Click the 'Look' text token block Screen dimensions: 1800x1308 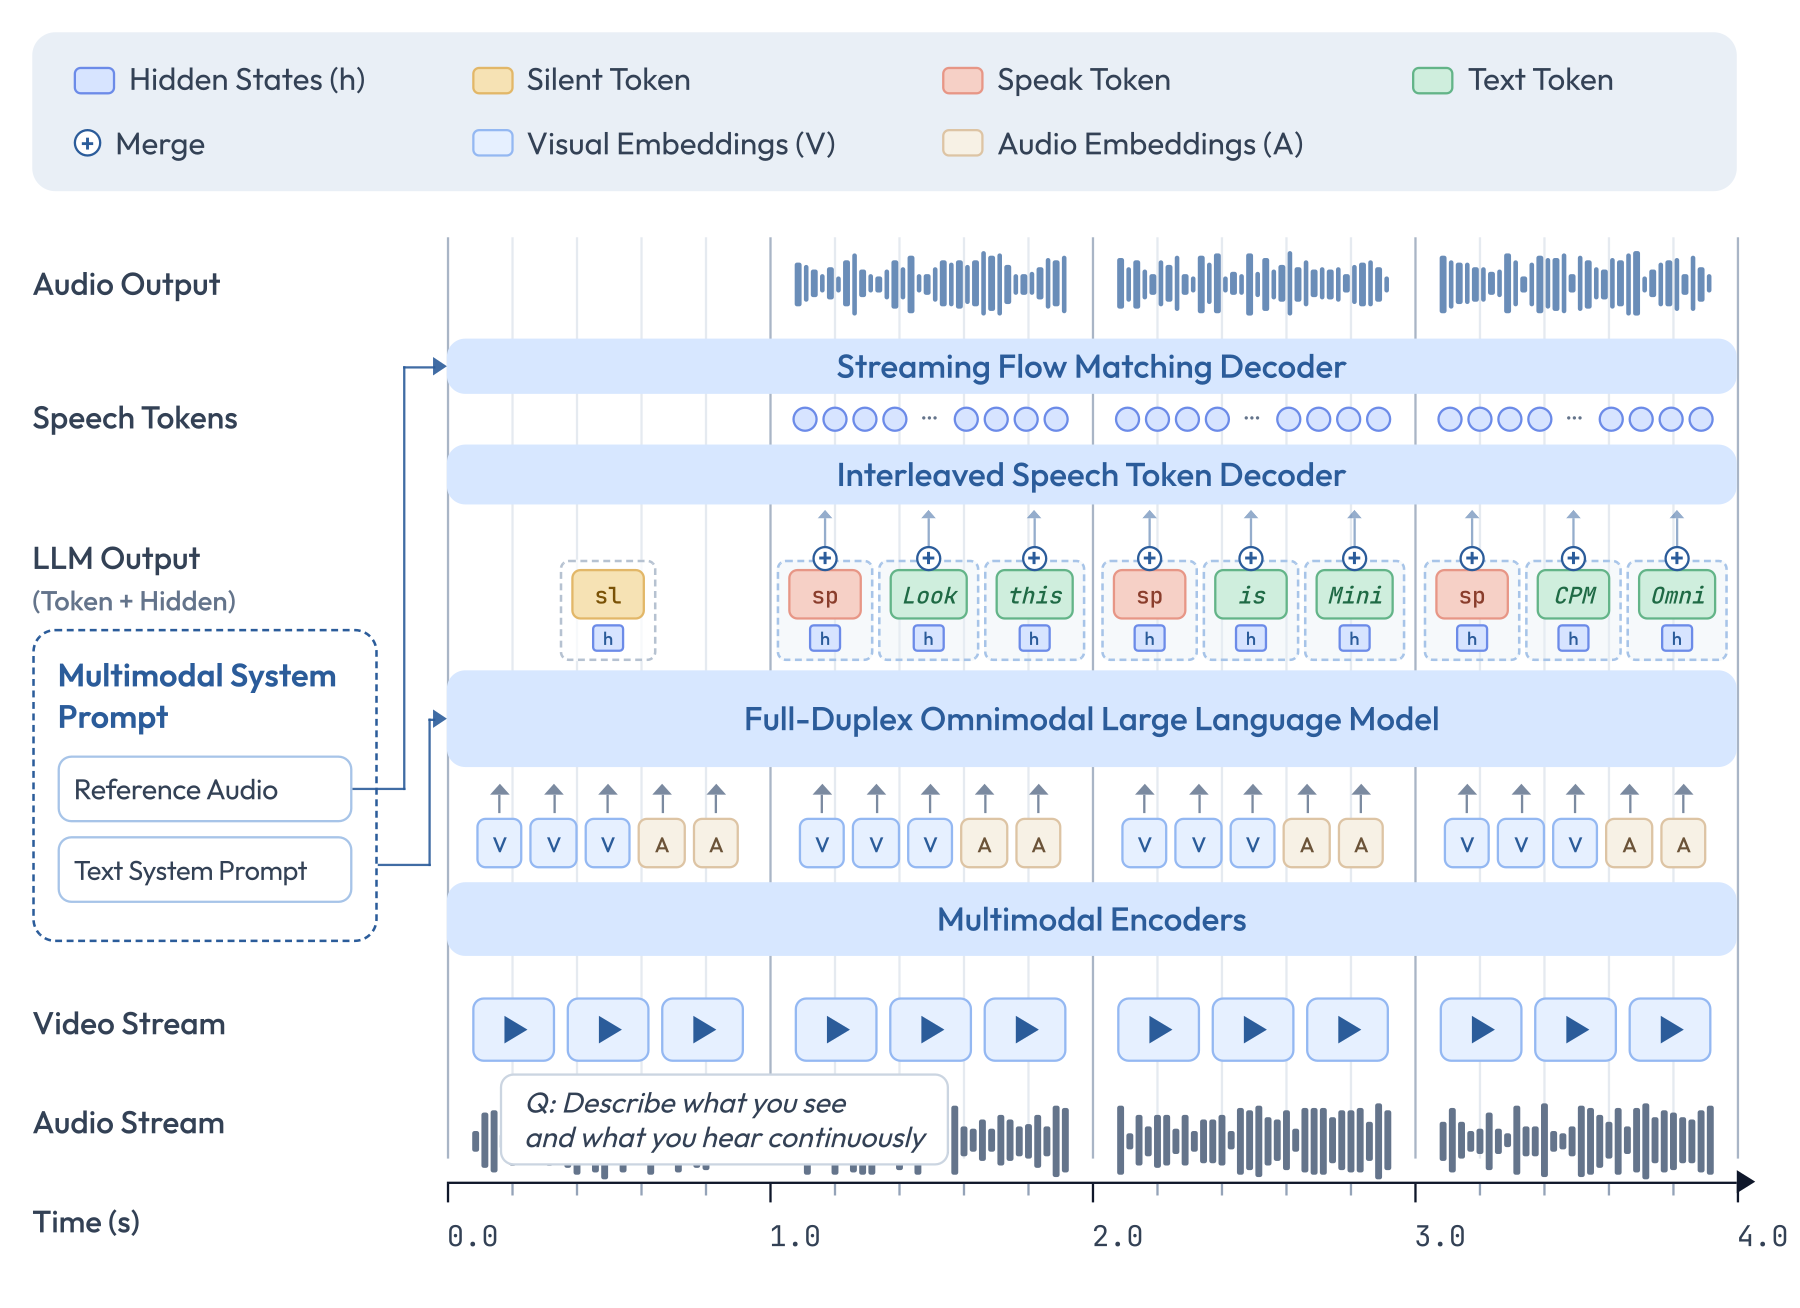point(929,595)
